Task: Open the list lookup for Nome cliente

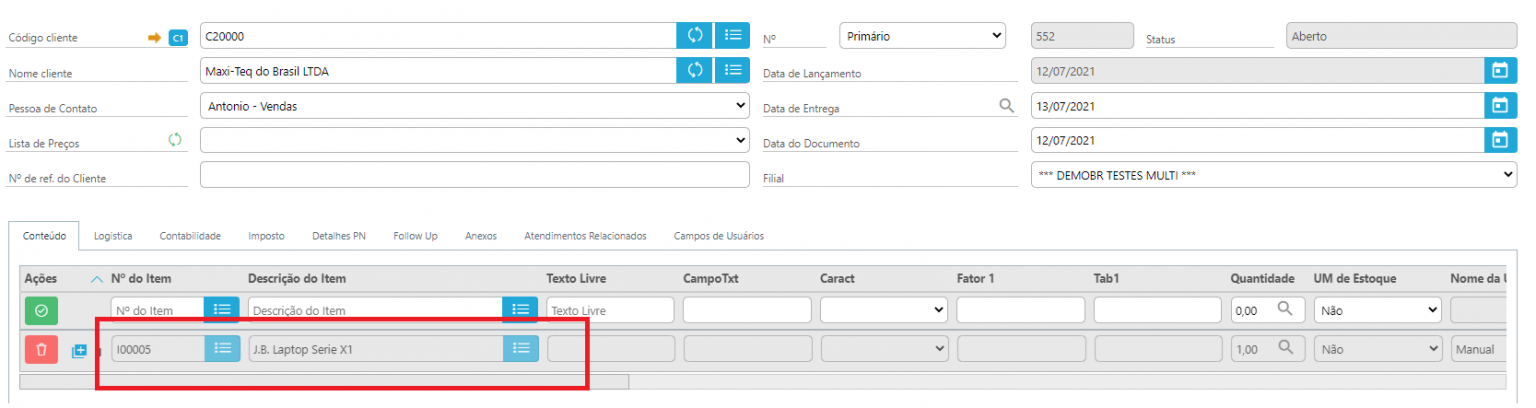Action: click(x=732, y=70)
